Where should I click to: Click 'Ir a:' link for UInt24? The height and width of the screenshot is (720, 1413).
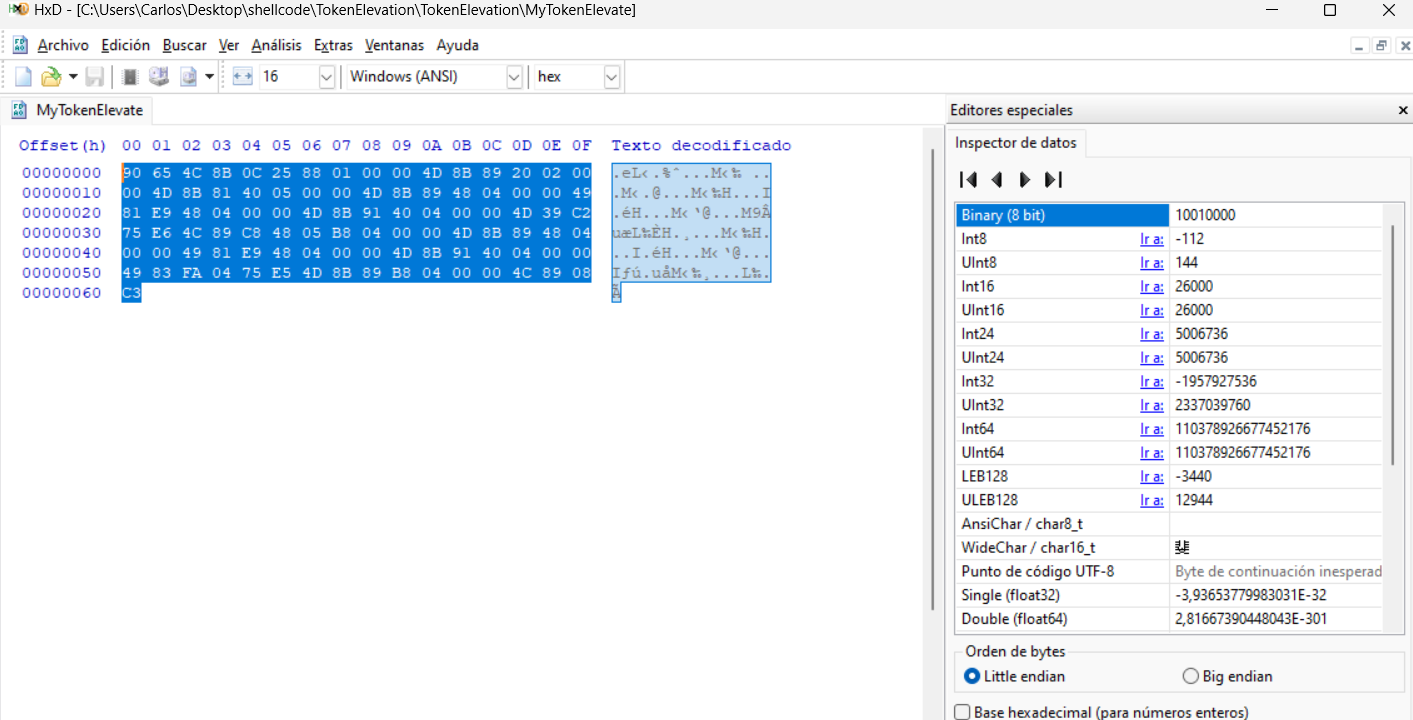[1151, 358]
